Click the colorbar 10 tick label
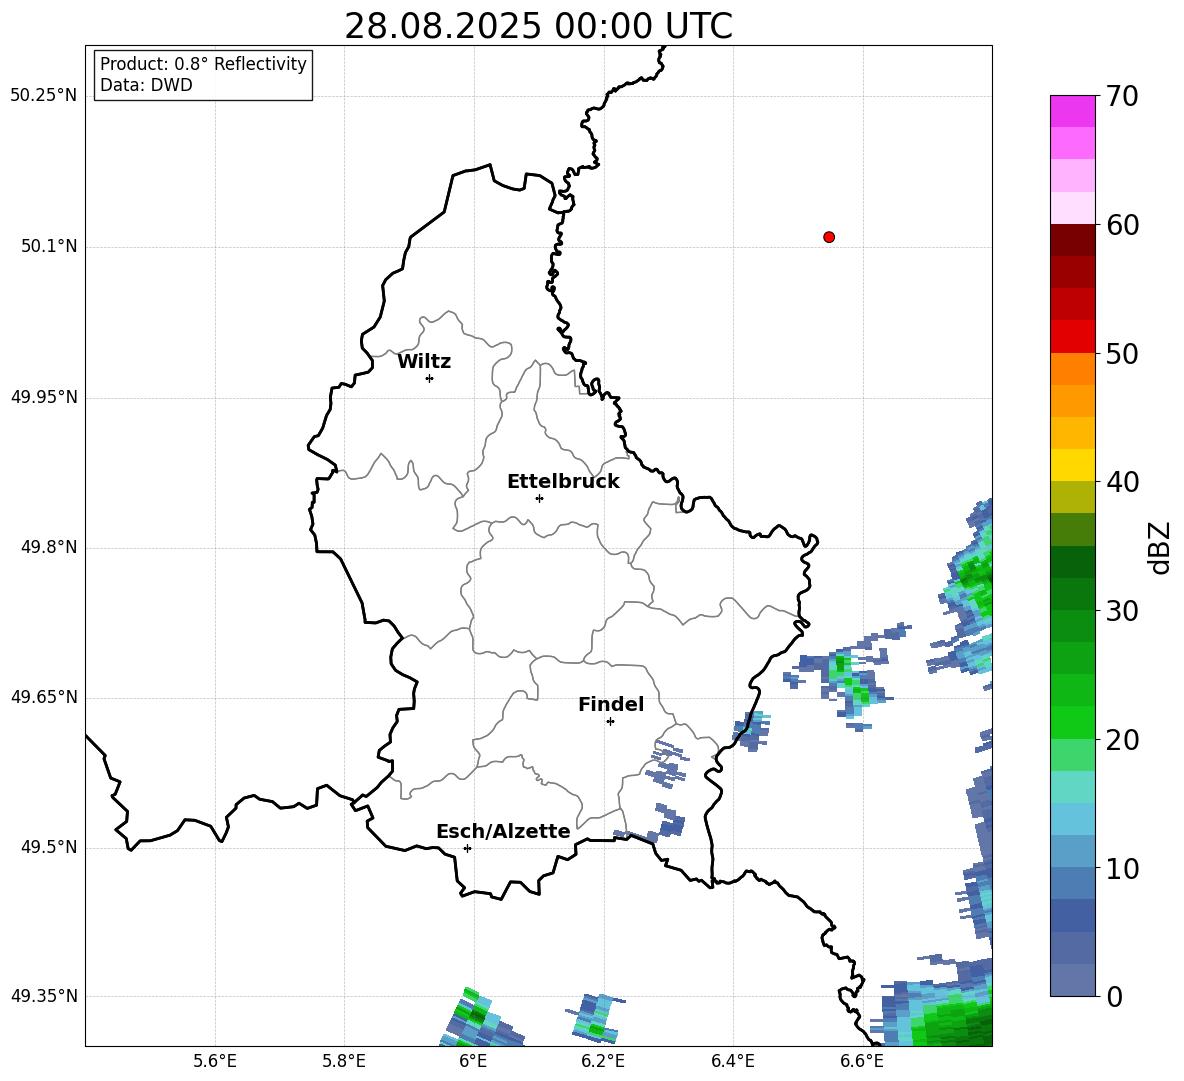This screenshot has height=1081, width=1184. coord(1122,868)
